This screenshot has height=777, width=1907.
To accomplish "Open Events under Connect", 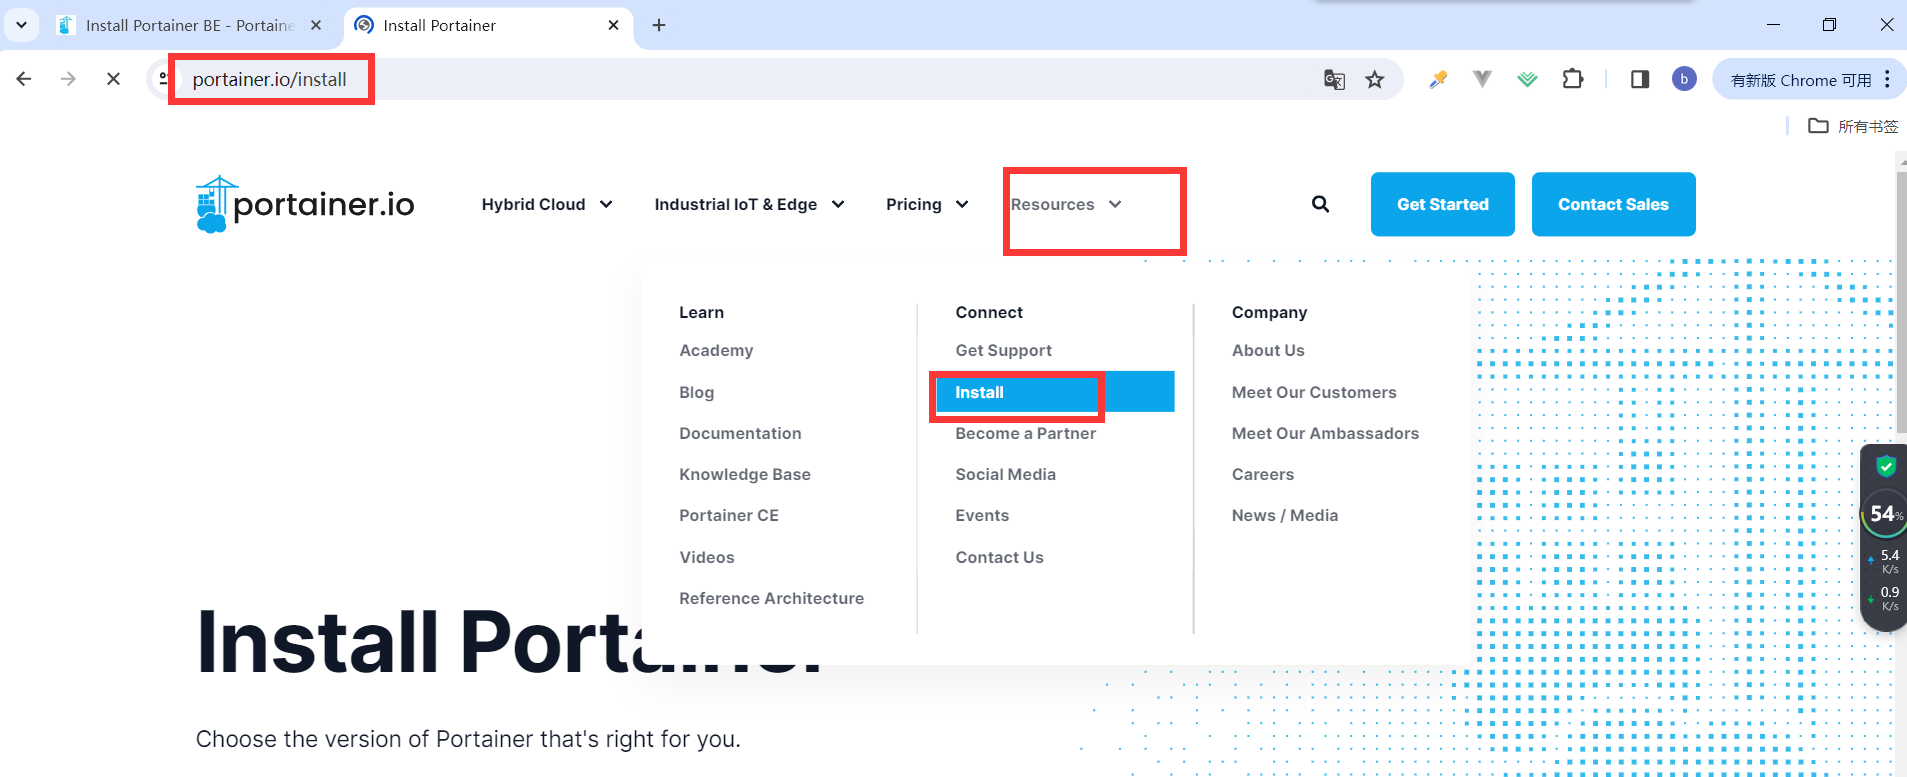I will tap(982, 515).
